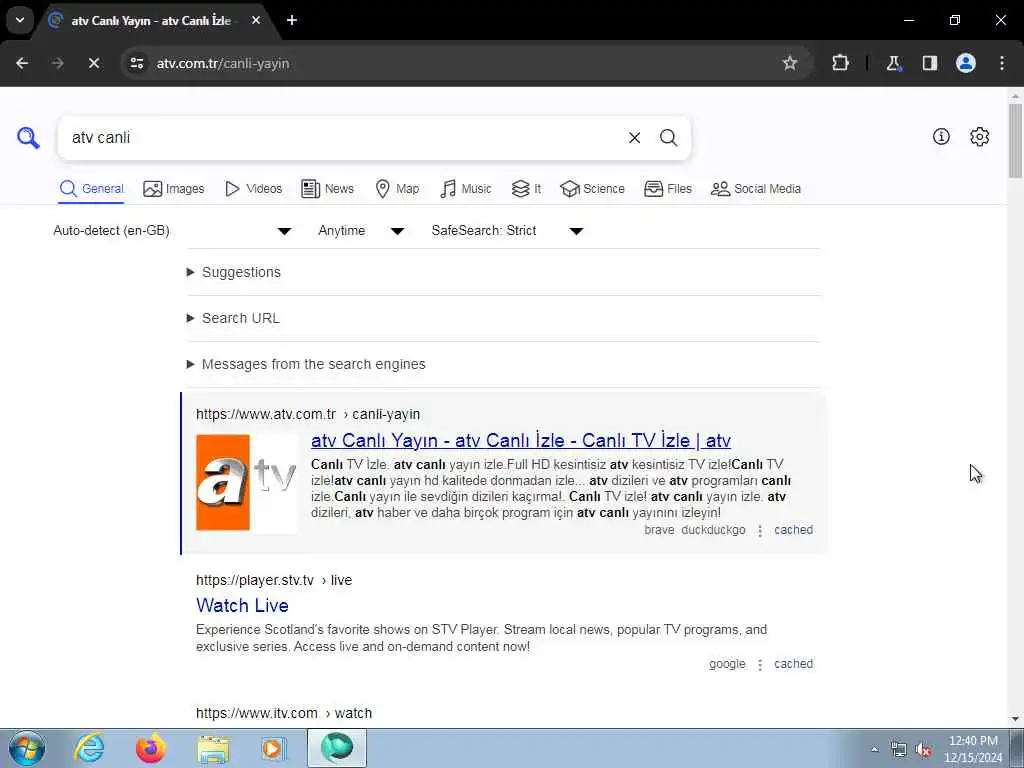Click the network tray icon

899,750
